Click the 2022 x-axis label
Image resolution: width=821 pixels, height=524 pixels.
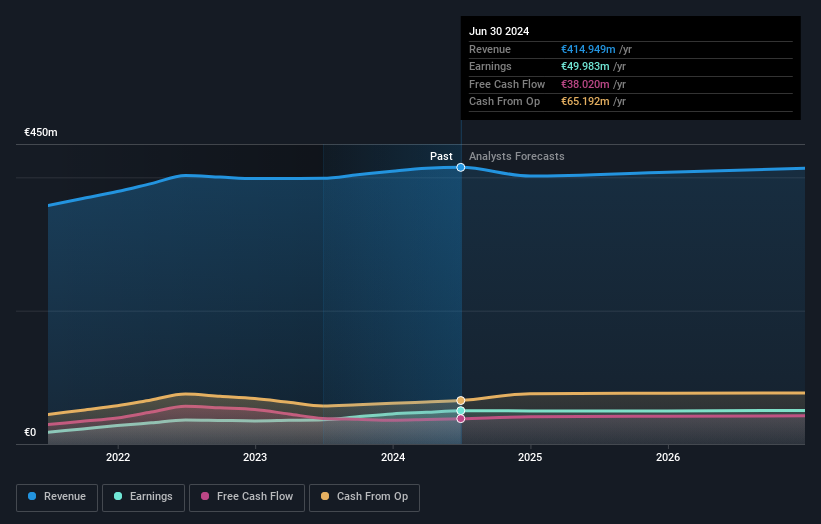(118, 458)
